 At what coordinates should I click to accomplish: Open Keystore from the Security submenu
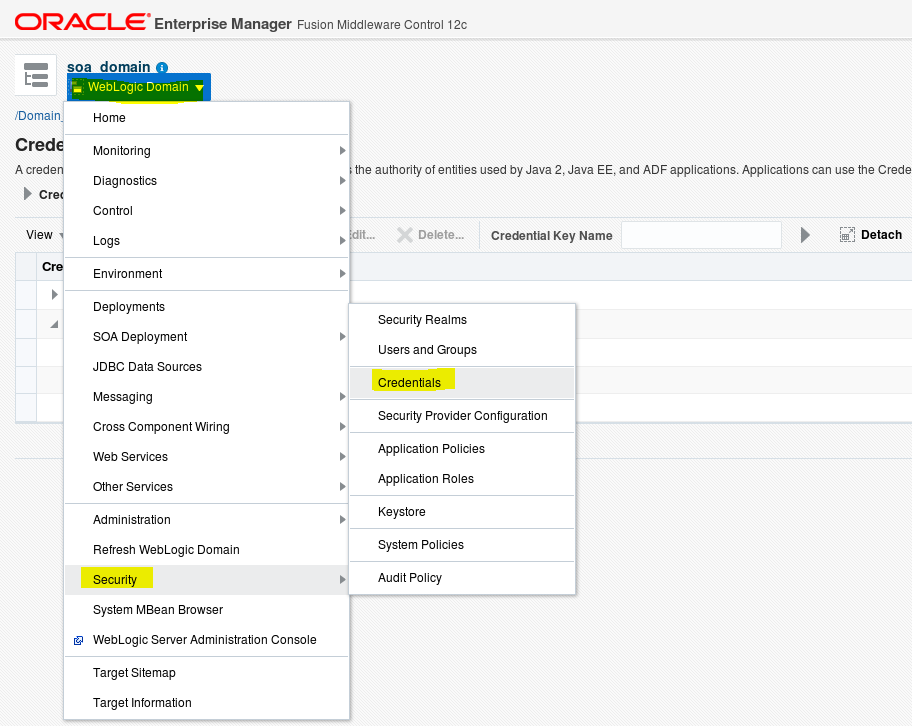coord(462,512)
